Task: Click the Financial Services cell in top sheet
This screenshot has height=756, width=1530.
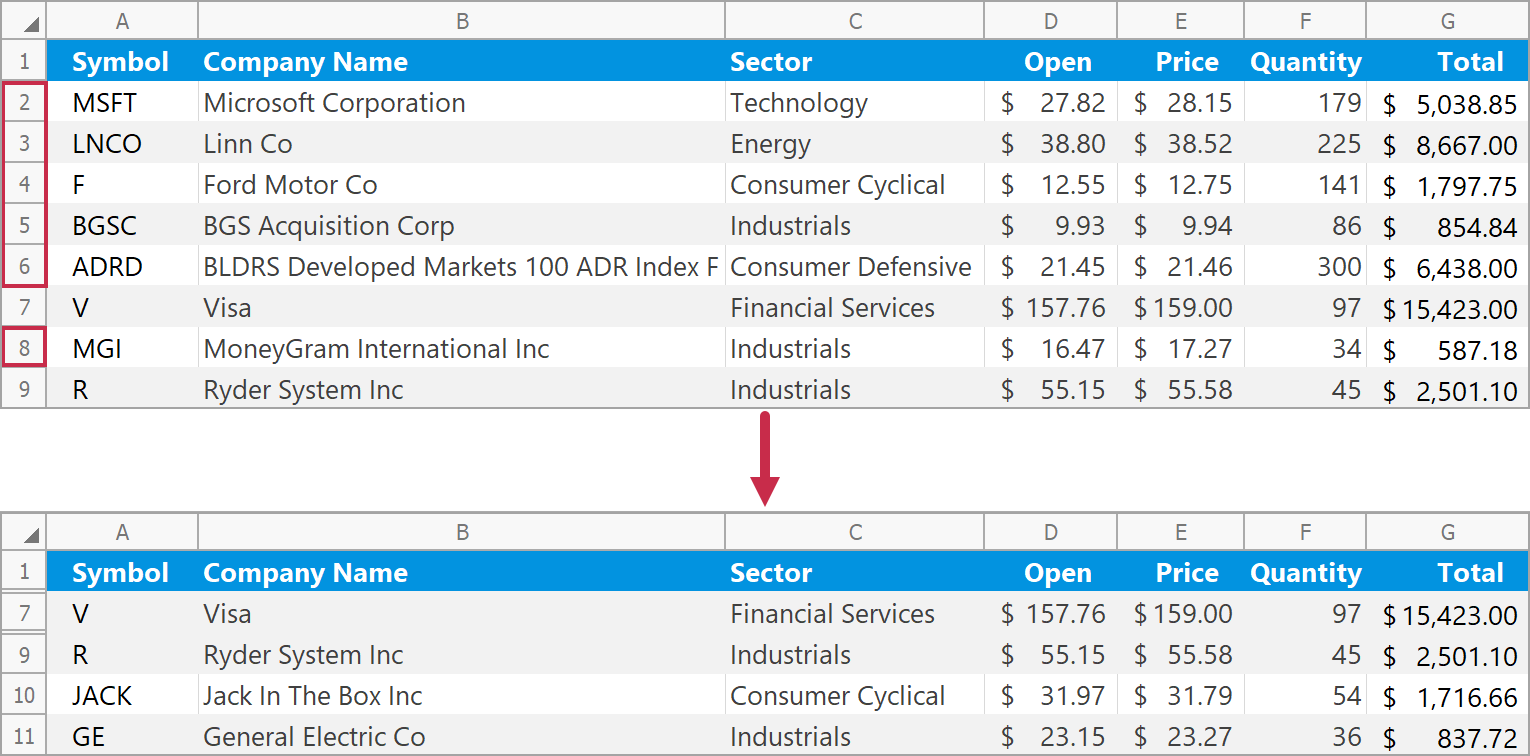Action: coord(832,308)
